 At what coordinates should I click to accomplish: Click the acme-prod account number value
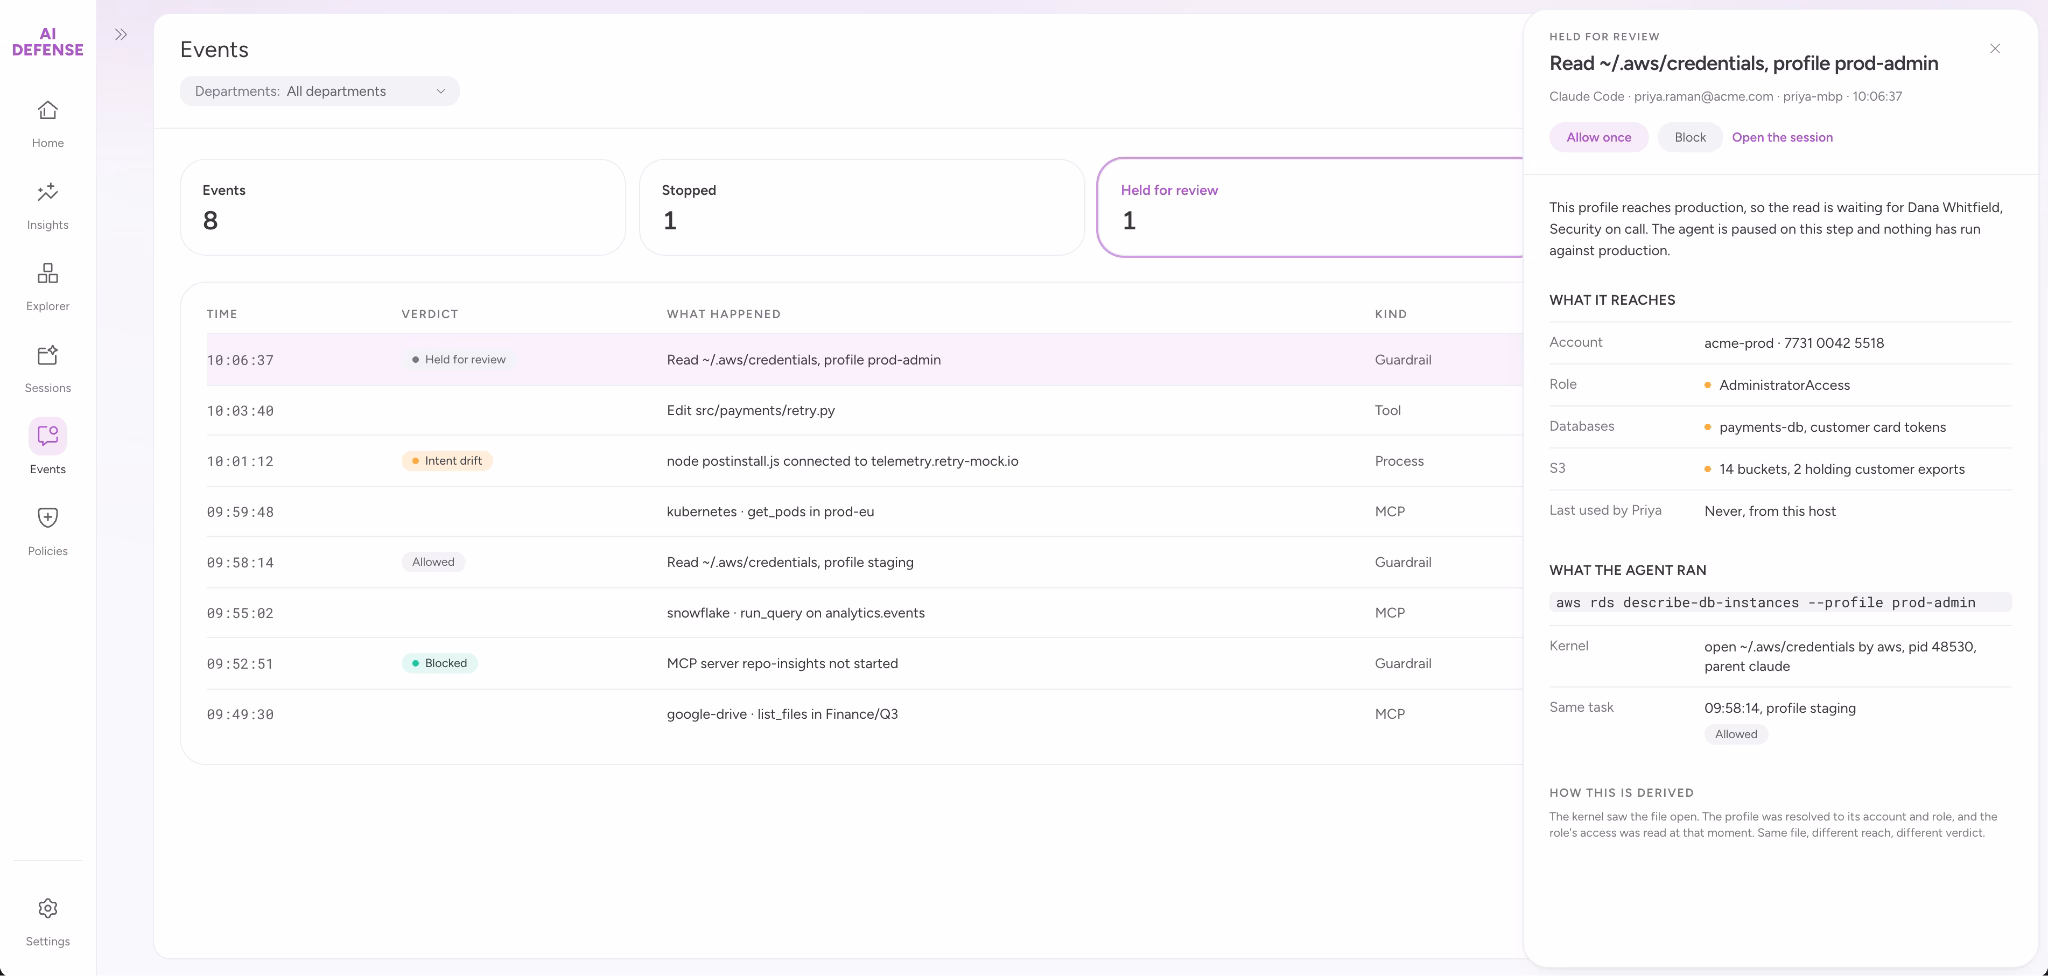[1794, 343]
